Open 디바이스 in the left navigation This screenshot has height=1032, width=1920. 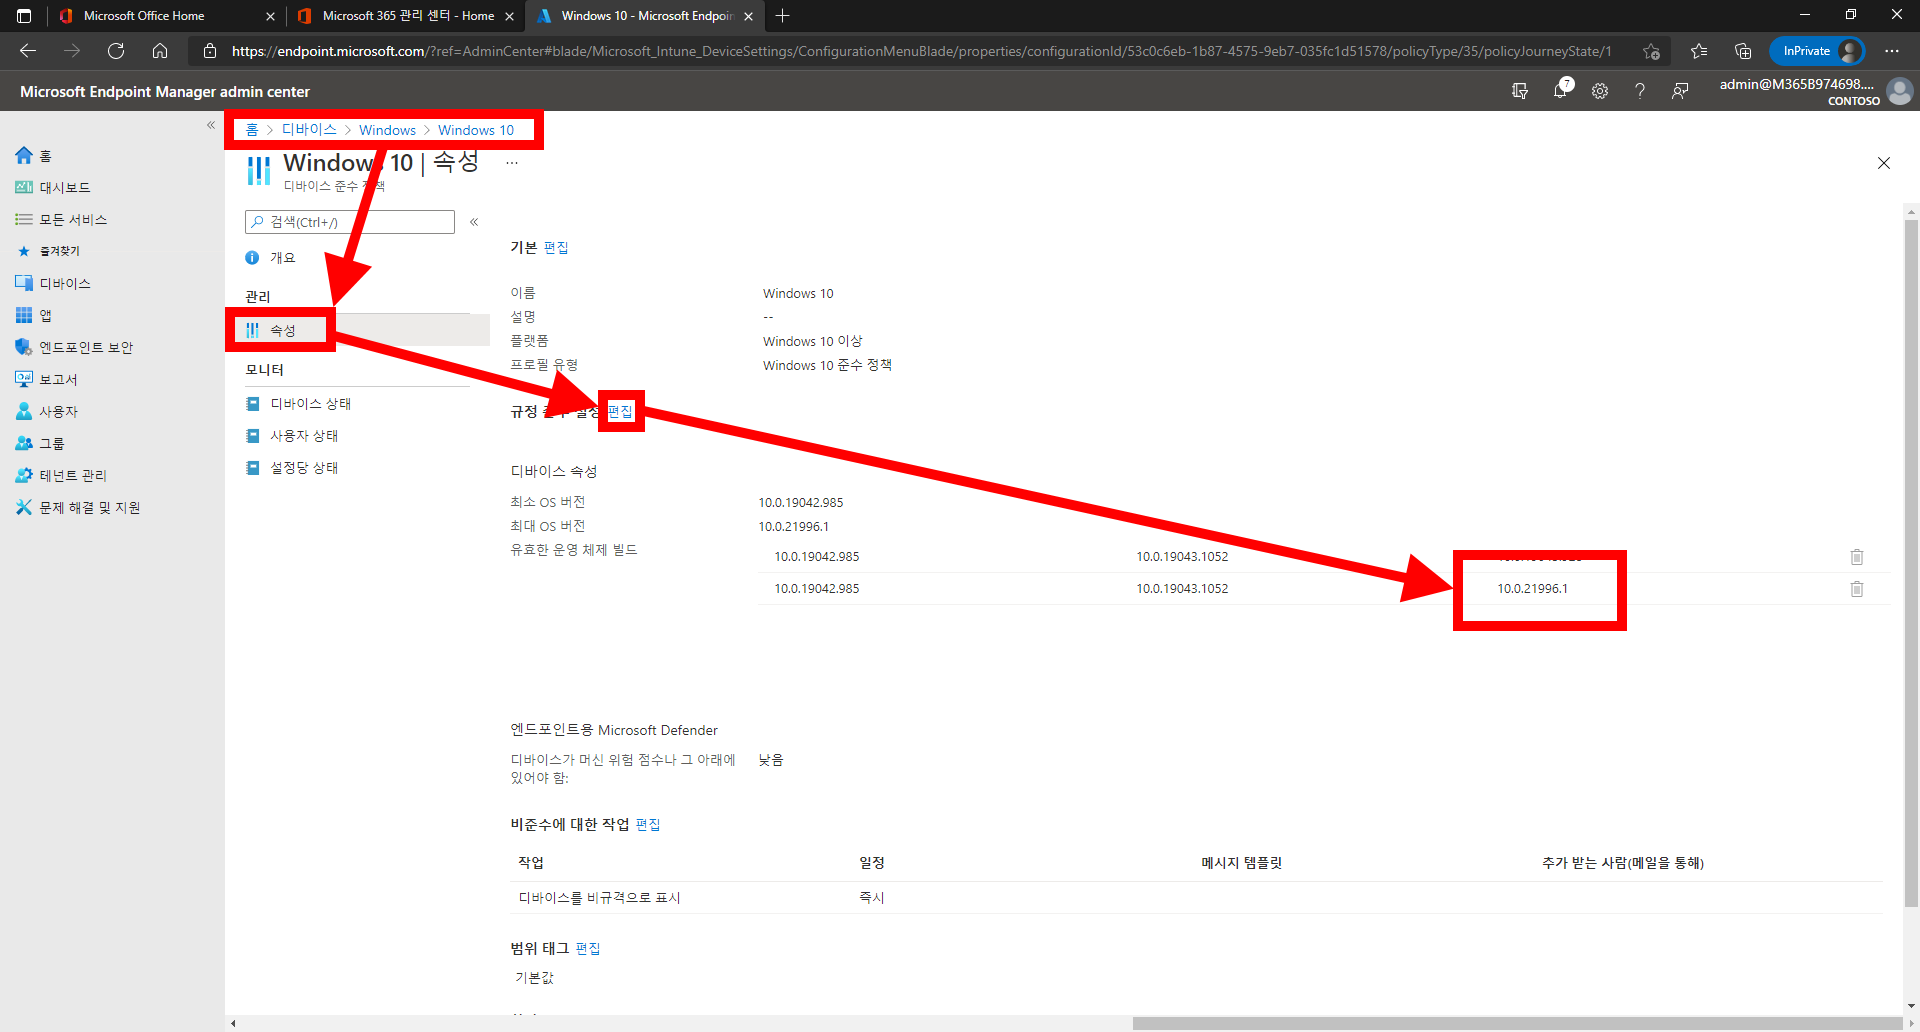pyautogui.click(x=53, y=283)
